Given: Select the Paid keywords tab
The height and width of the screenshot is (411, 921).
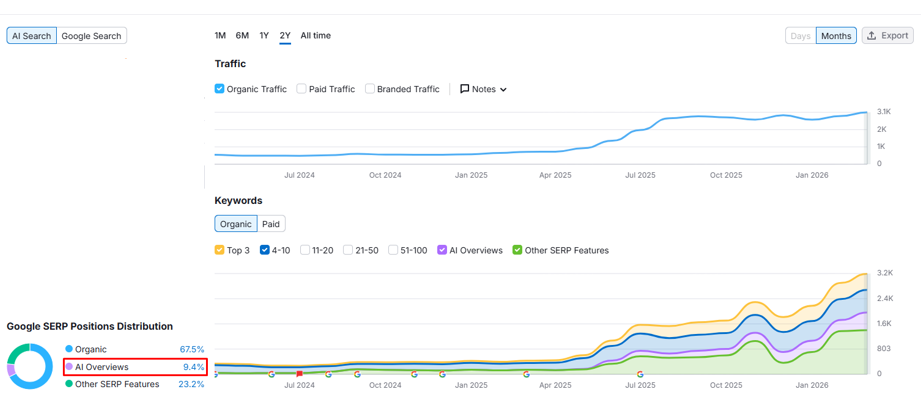Looking at the screenshot, I should [x=271, y=224].
